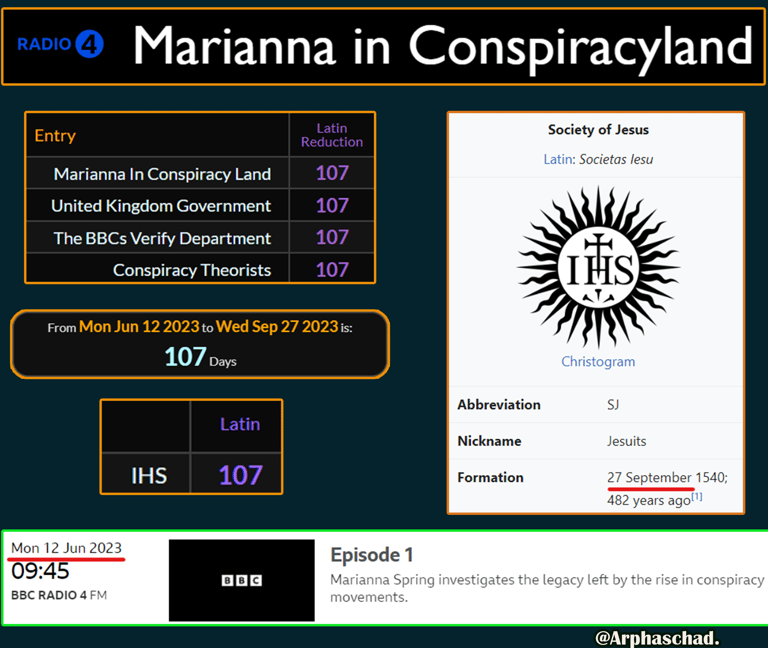This screenshot has width=768, height=648.
Task: Click the 'SJ' abbreviation value
Action: (613, 405)
